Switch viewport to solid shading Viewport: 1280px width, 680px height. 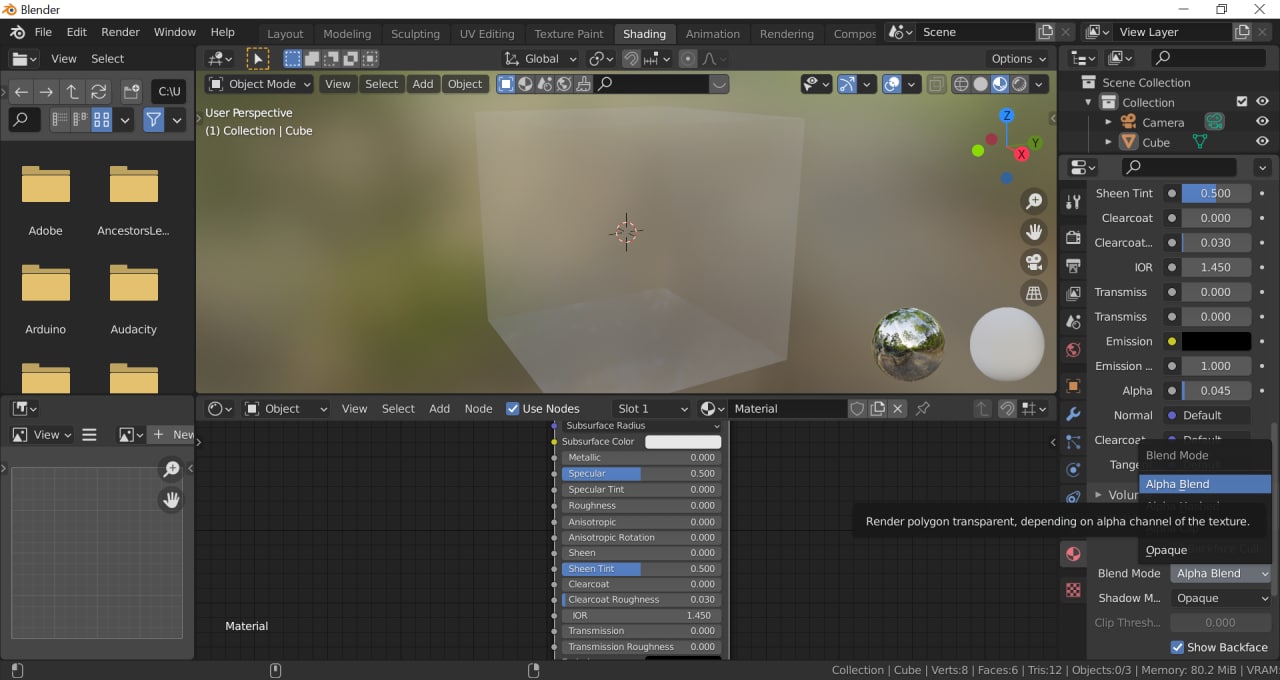coord(980,84)
